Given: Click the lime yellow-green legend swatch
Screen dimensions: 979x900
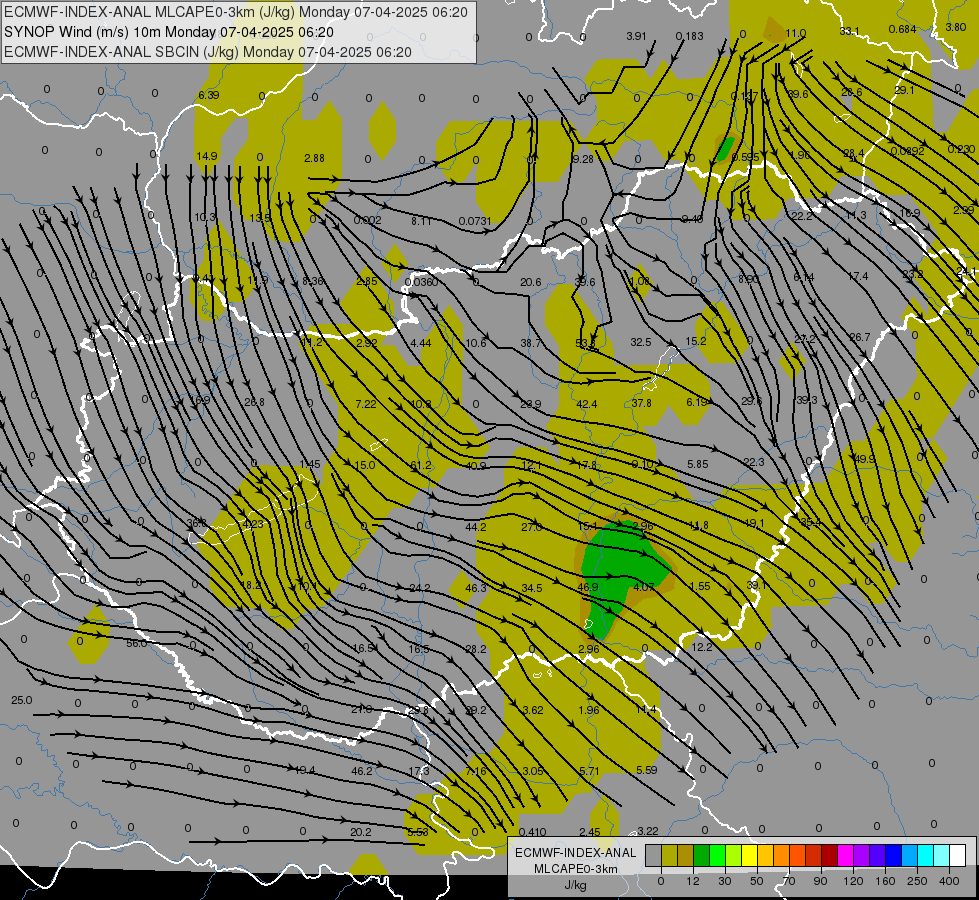Looking at the screenshot, I should (x=733, y=855).
